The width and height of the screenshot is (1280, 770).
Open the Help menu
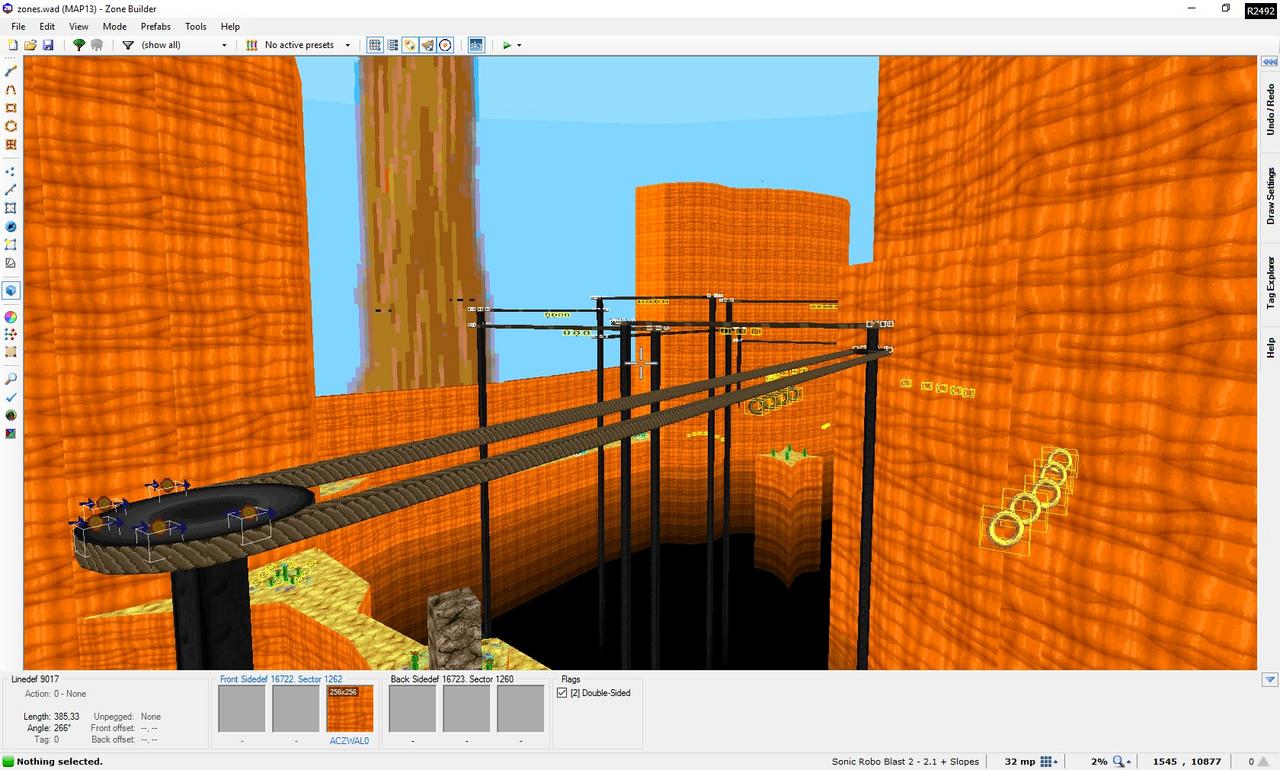[x=230, y=26]
